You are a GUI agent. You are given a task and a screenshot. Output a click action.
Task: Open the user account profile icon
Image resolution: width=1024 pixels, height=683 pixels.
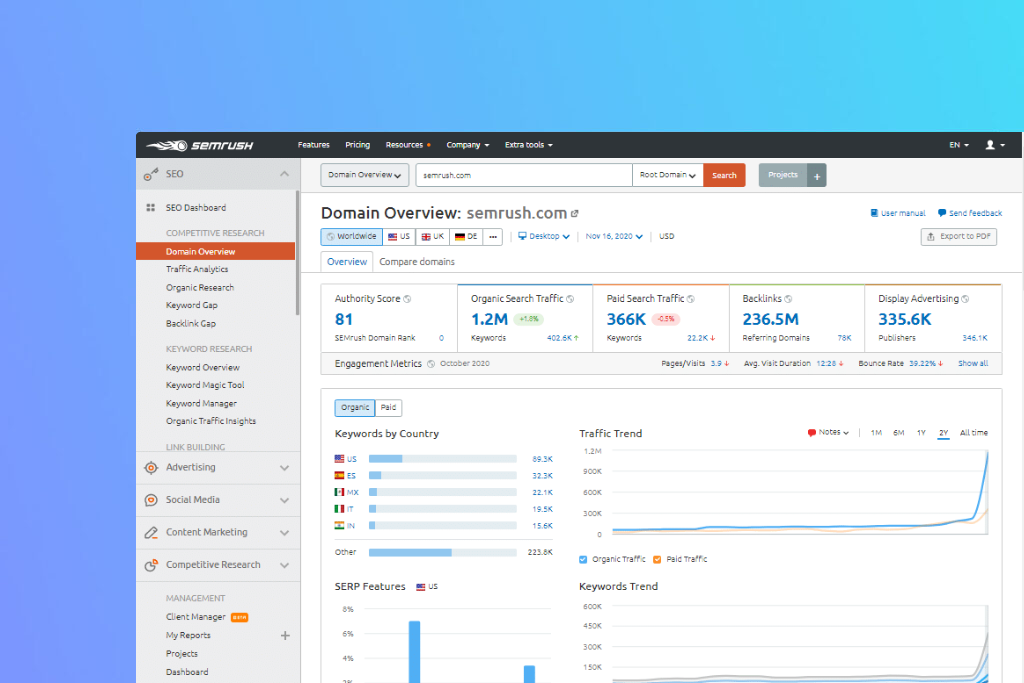click(x=990, y=145)
